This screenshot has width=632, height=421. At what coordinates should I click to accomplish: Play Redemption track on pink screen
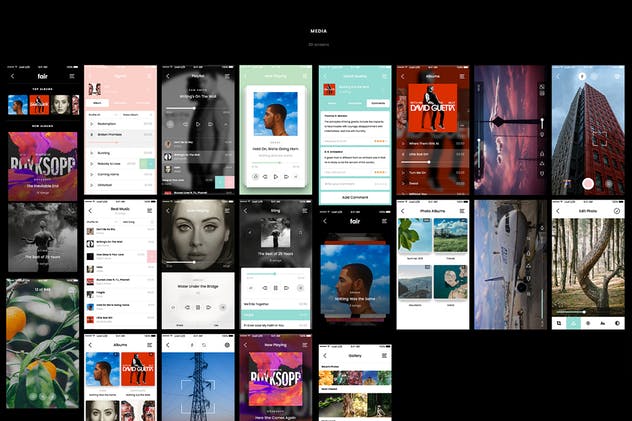pyautogui.click(x=91, y=124)
